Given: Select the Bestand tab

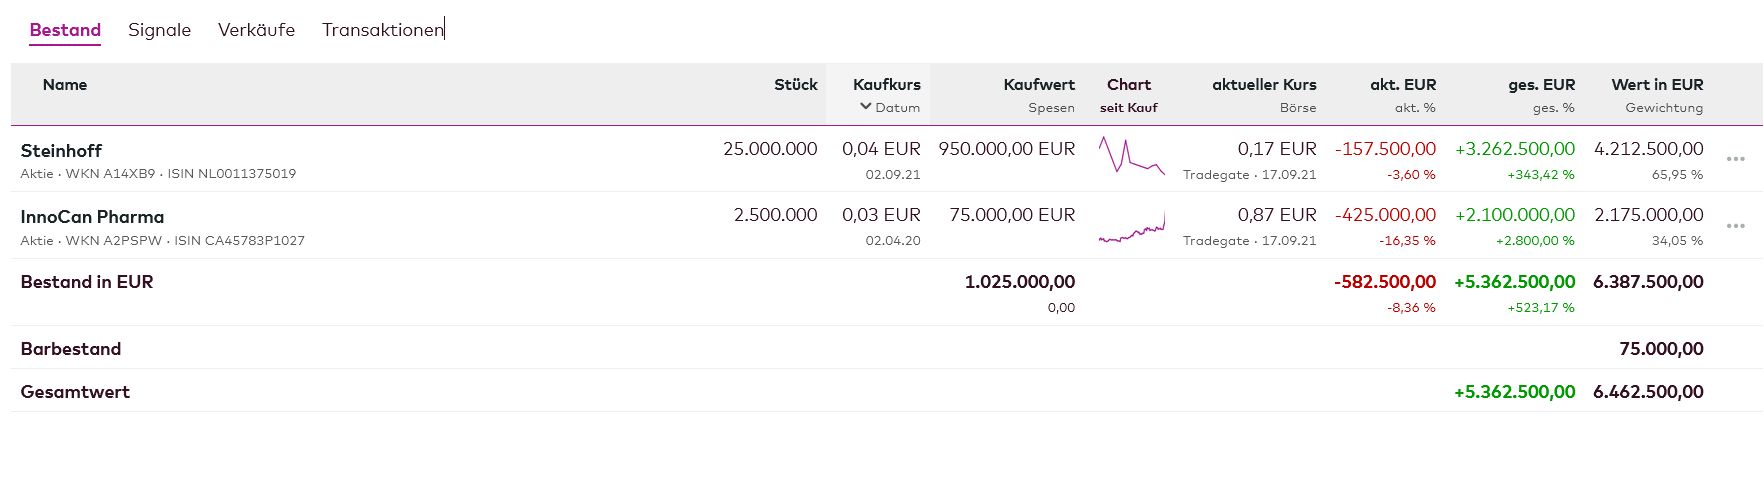Looking at the screenshot, I should click(x=65, y=30).
